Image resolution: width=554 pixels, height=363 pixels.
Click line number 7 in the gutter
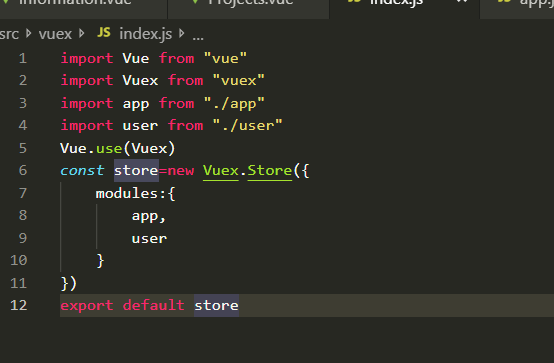tap(23, 193)
